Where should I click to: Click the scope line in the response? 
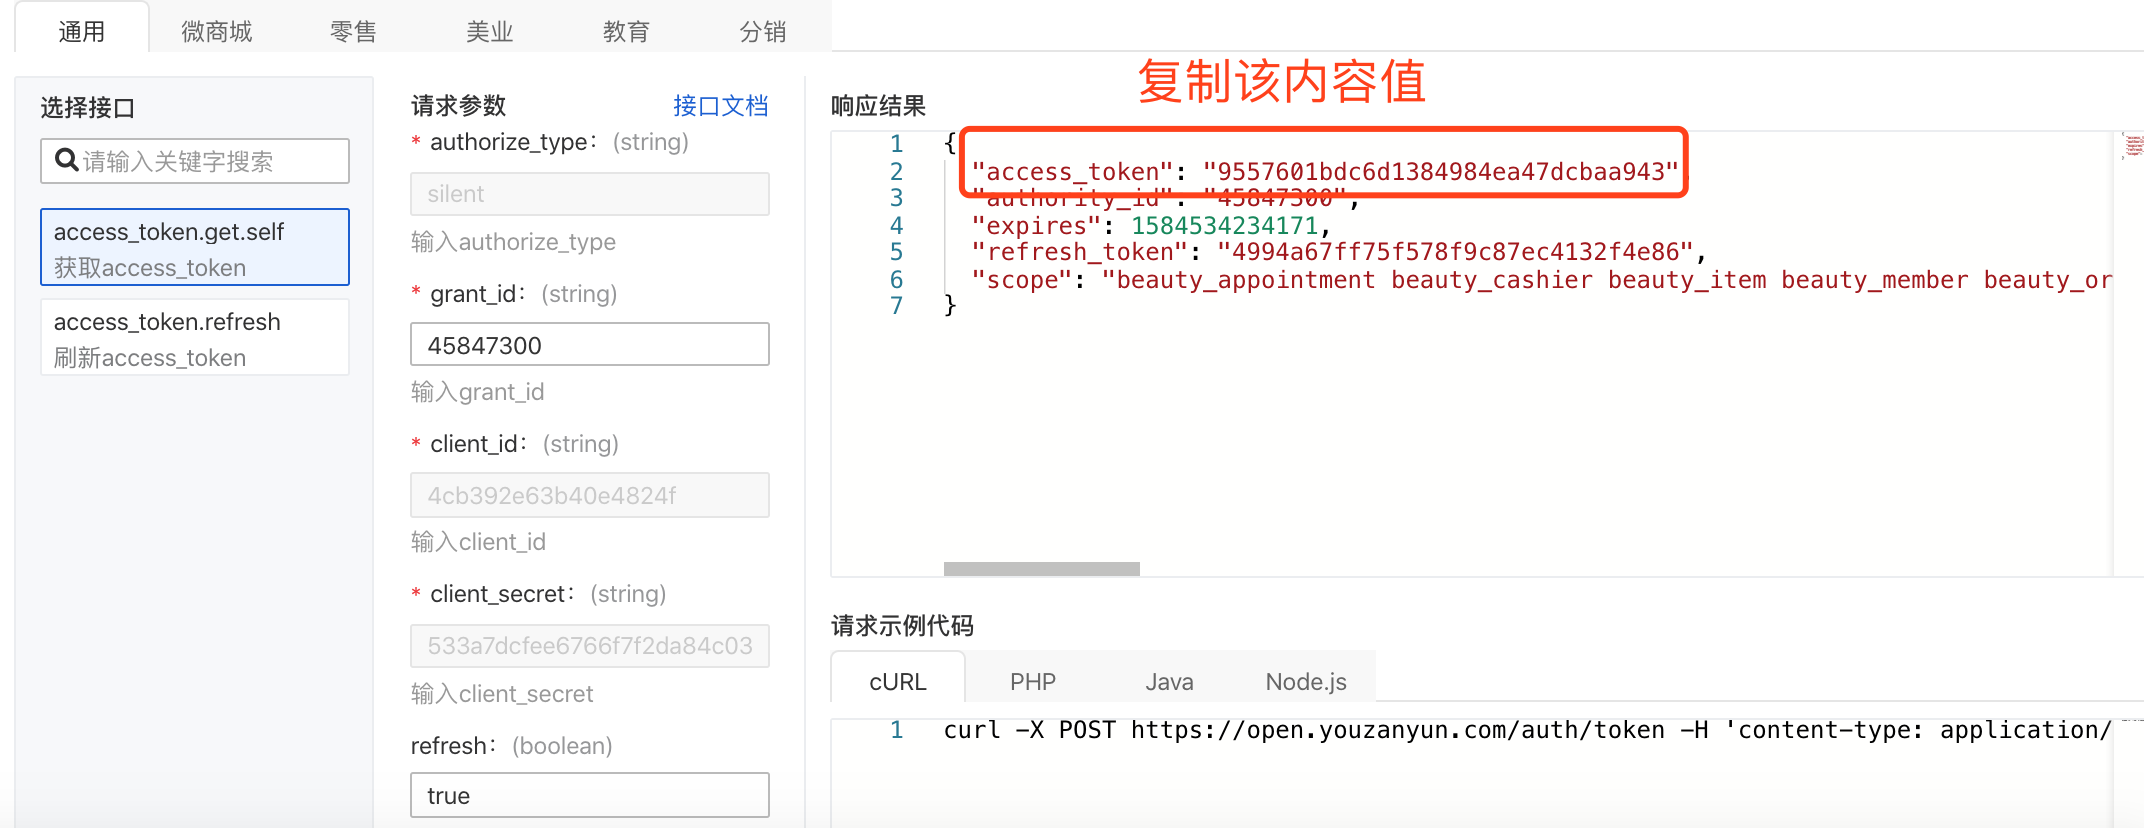1541,280
